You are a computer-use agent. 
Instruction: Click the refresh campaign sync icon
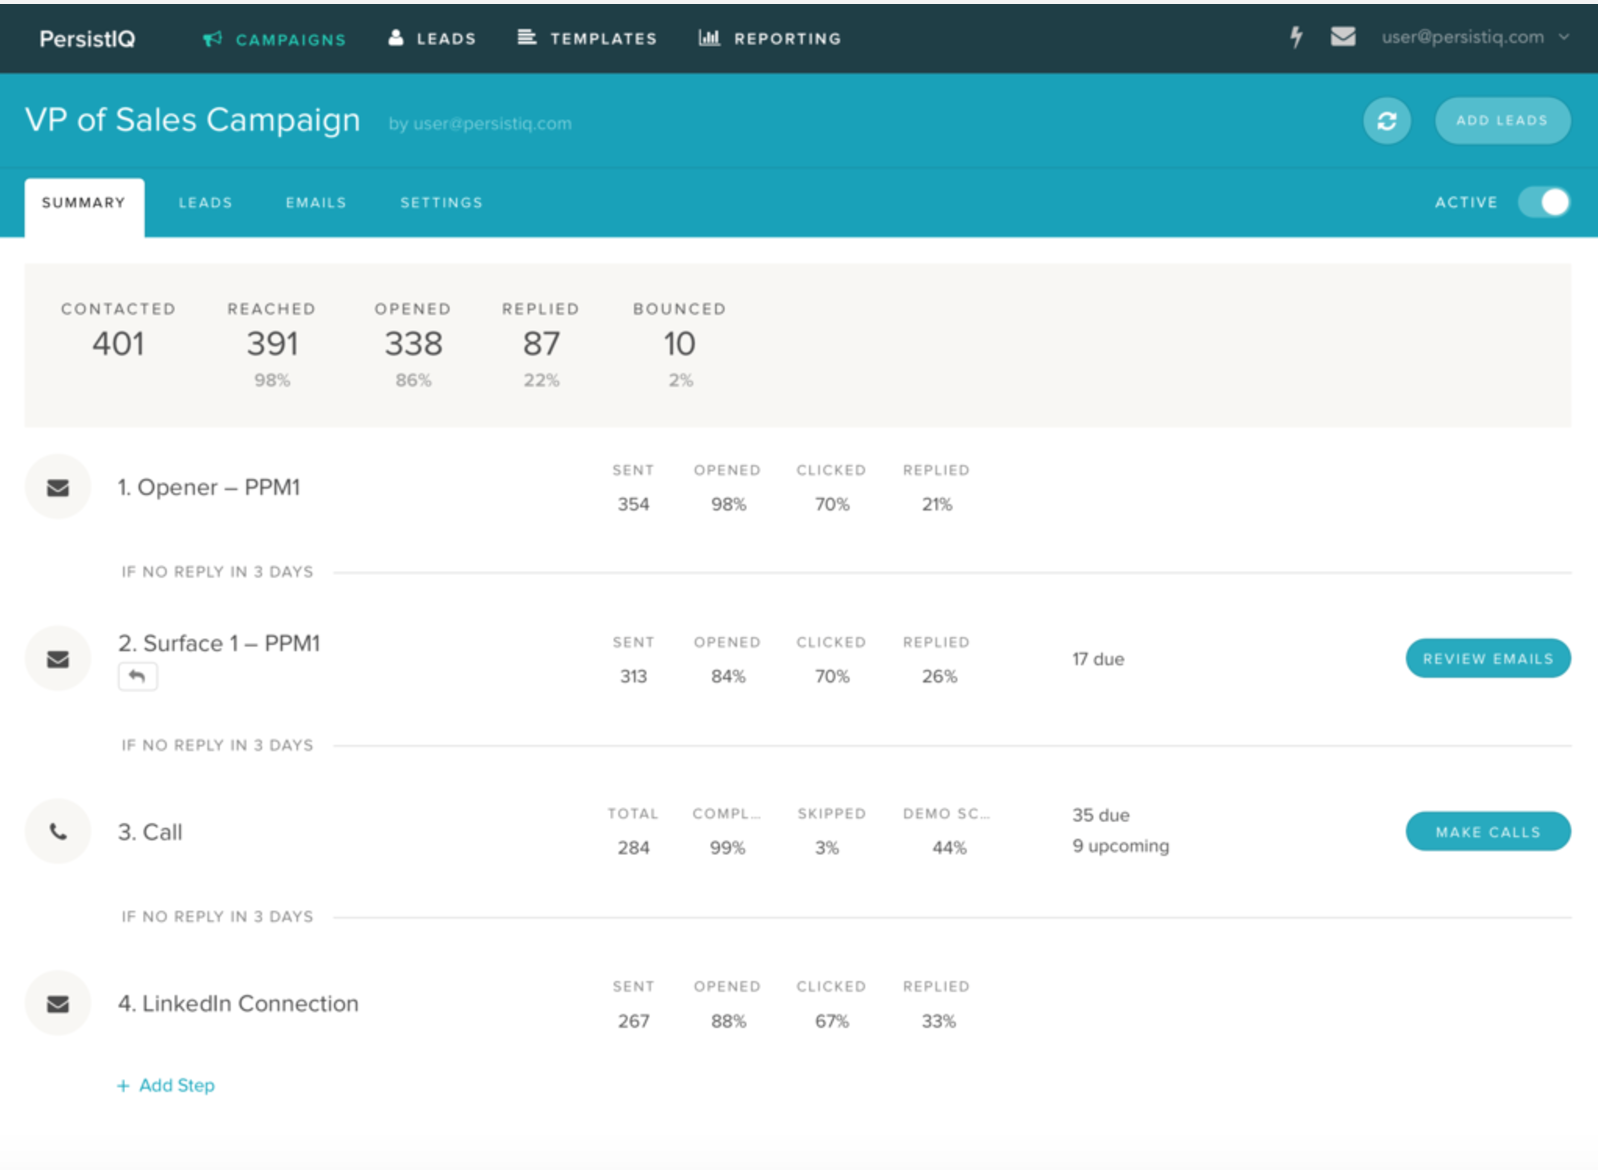point(1386,121)
